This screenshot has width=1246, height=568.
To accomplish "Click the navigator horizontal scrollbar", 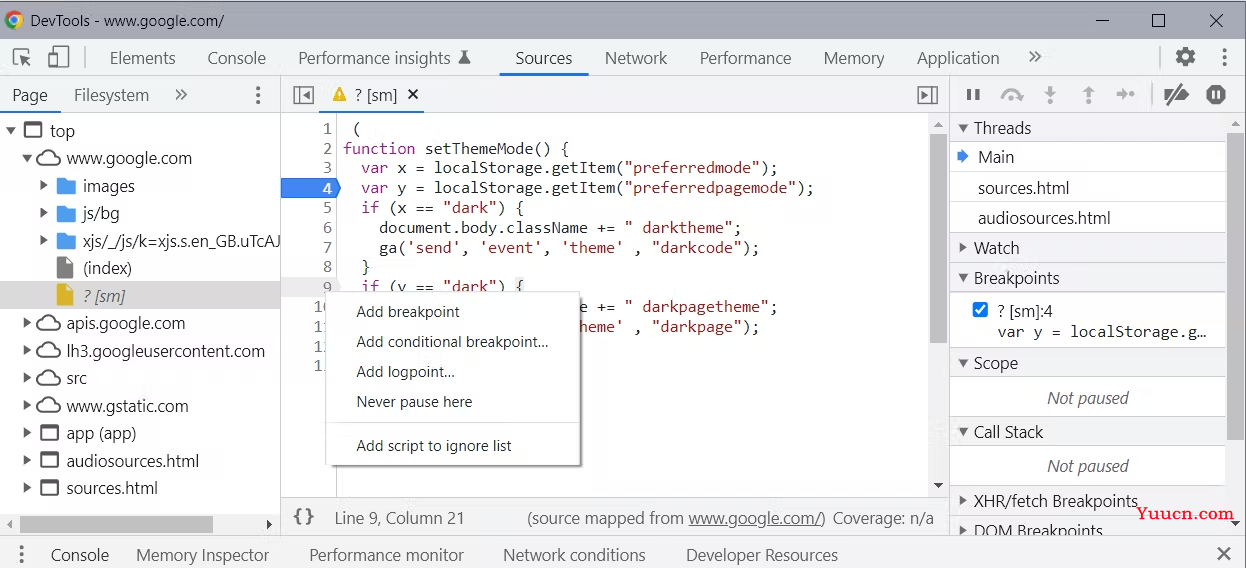I will pos(116,524).
